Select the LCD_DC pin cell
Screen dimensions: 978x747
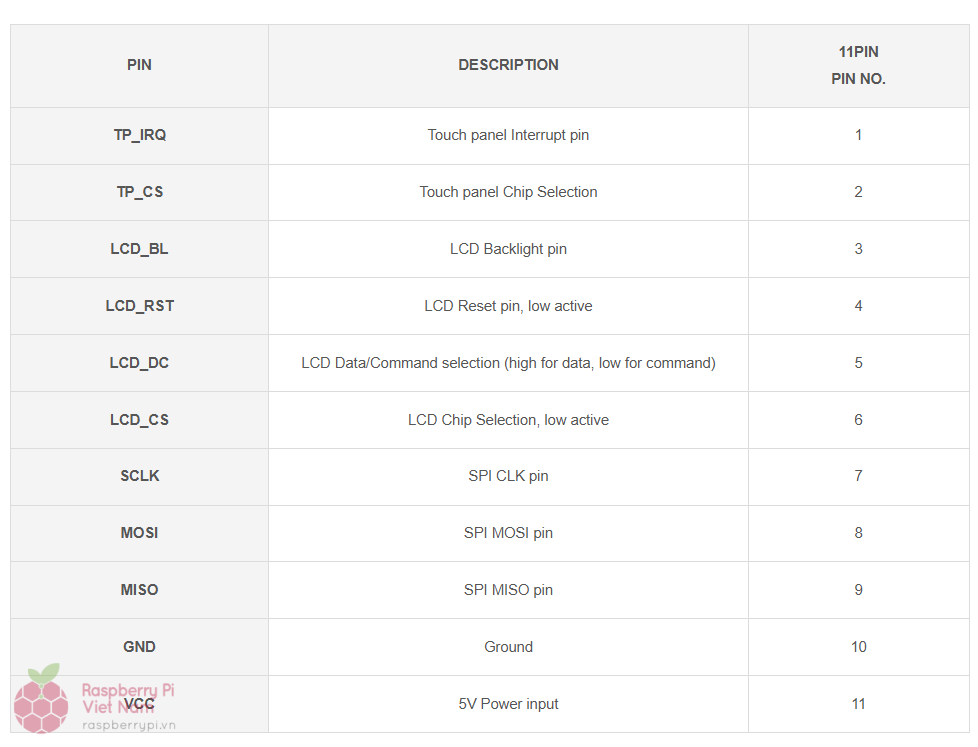click(140, 363)
